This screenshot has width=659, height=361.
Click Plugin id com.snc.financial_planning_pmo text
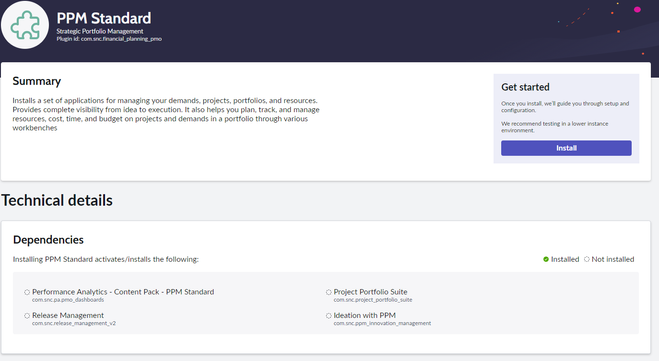click(x=109, y=39)
